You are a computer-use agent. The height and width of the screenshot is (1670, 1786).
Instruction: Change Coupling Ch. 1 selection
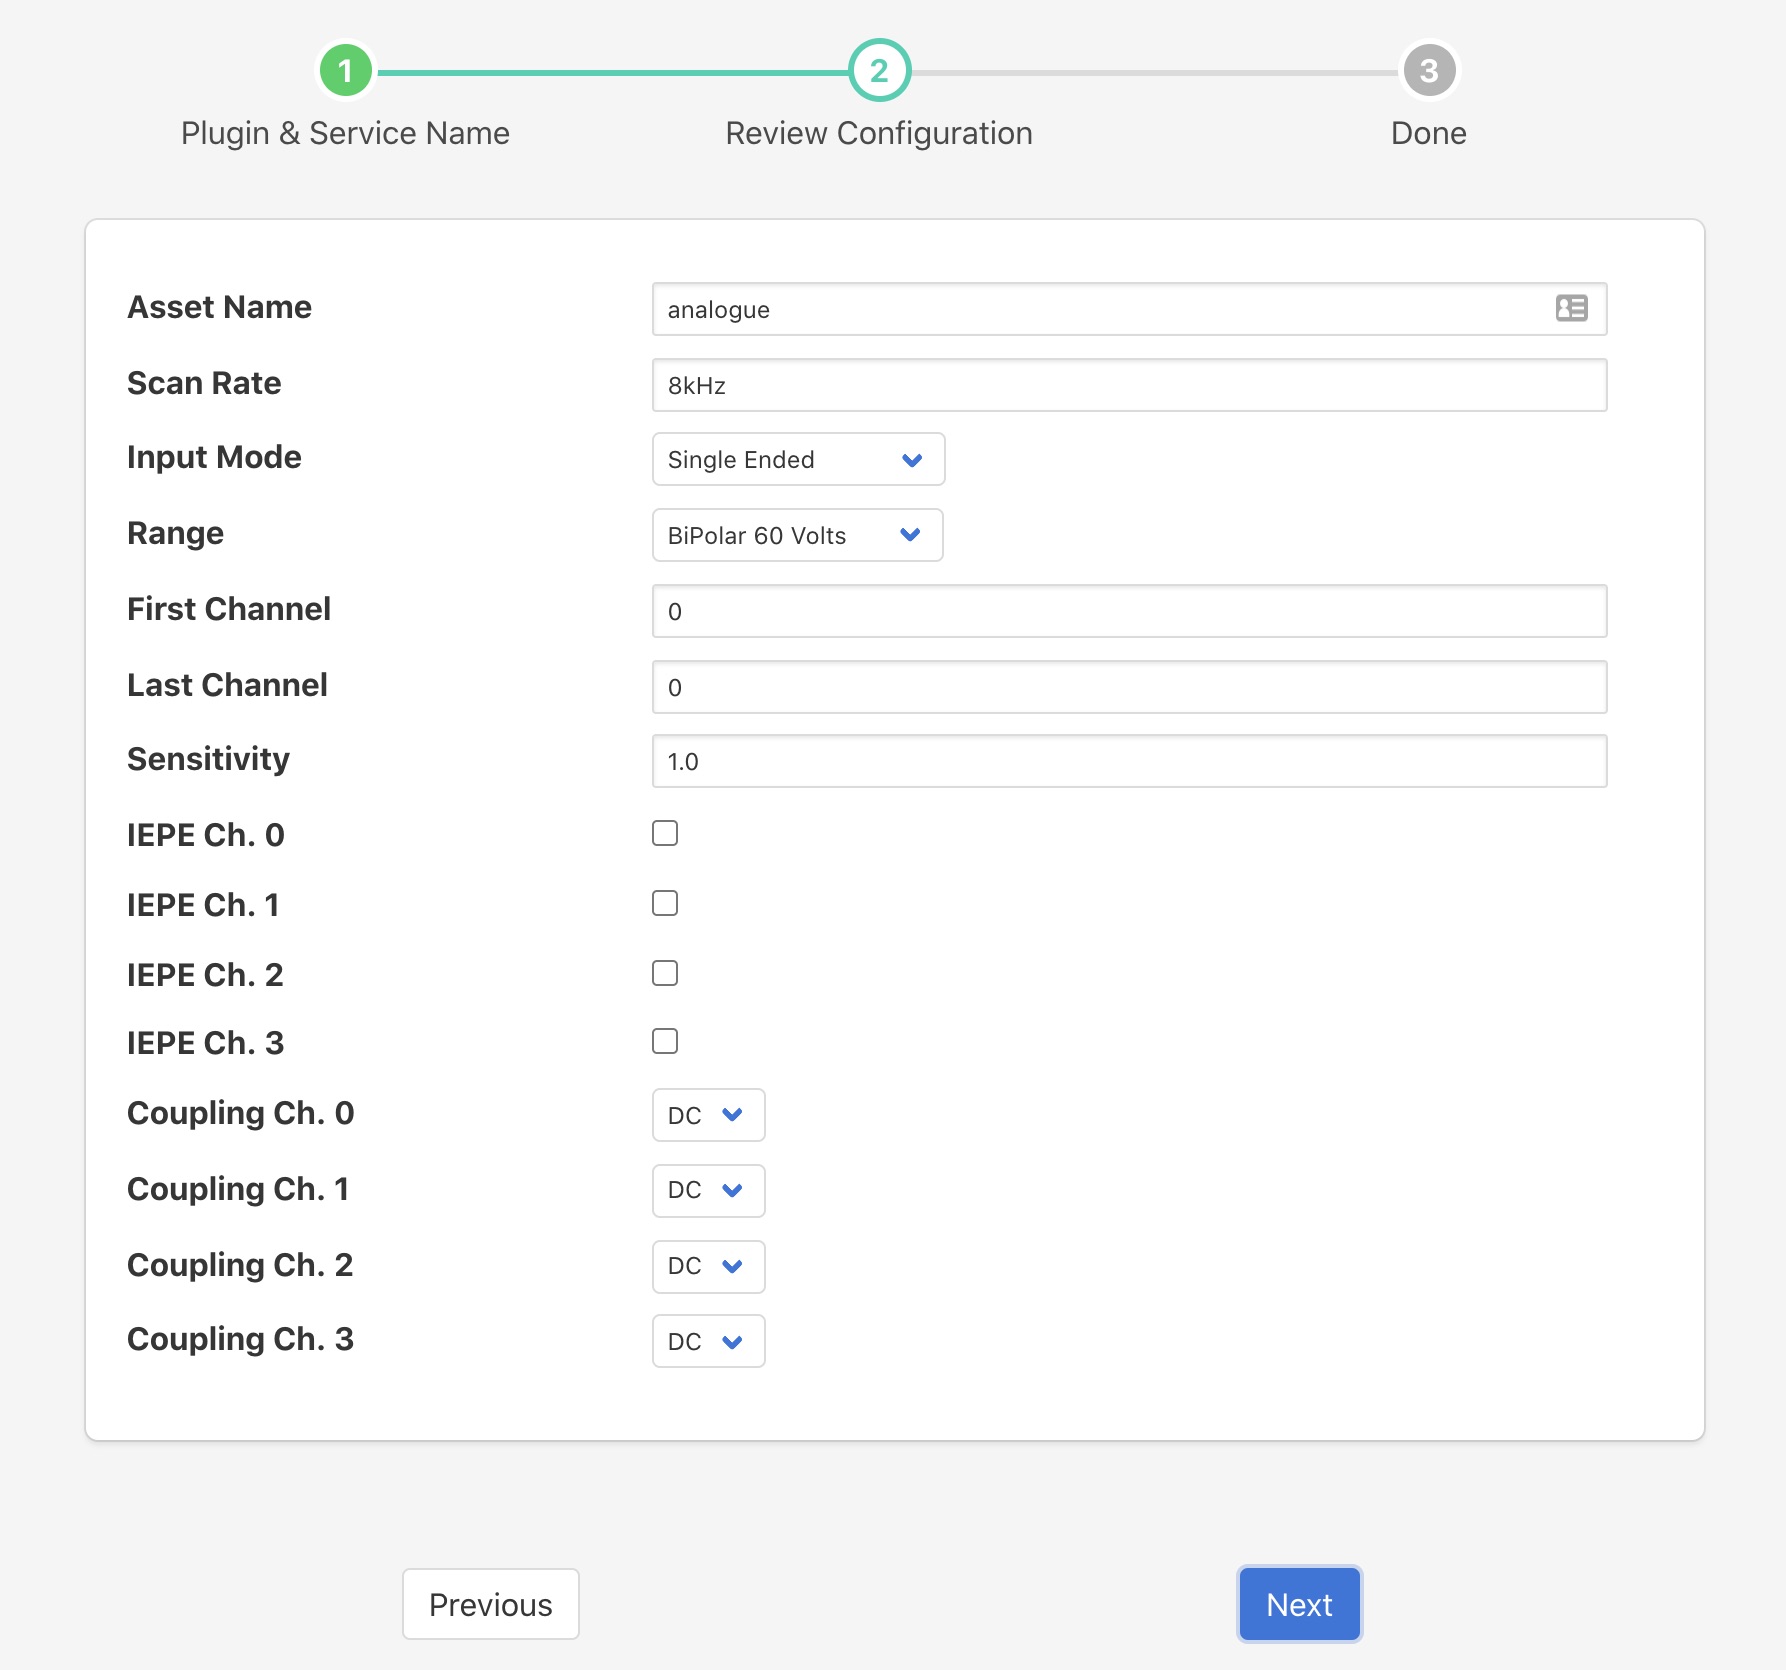click(x=708, y=1190)
